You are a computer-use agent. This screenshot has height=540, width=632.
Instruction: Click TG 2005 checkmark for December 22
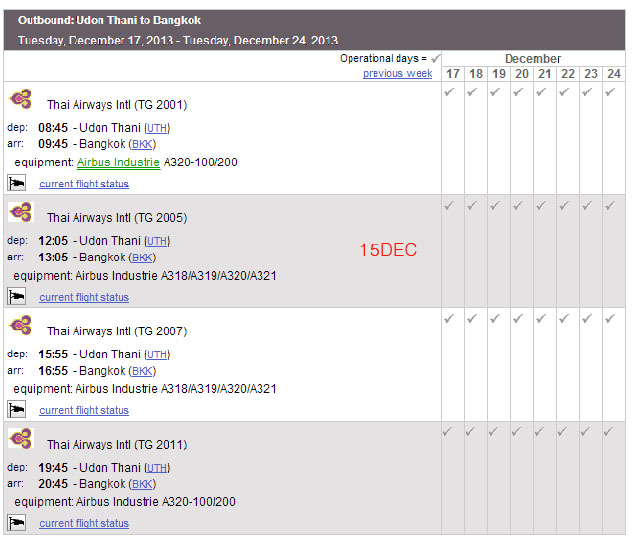coord(564,206)
